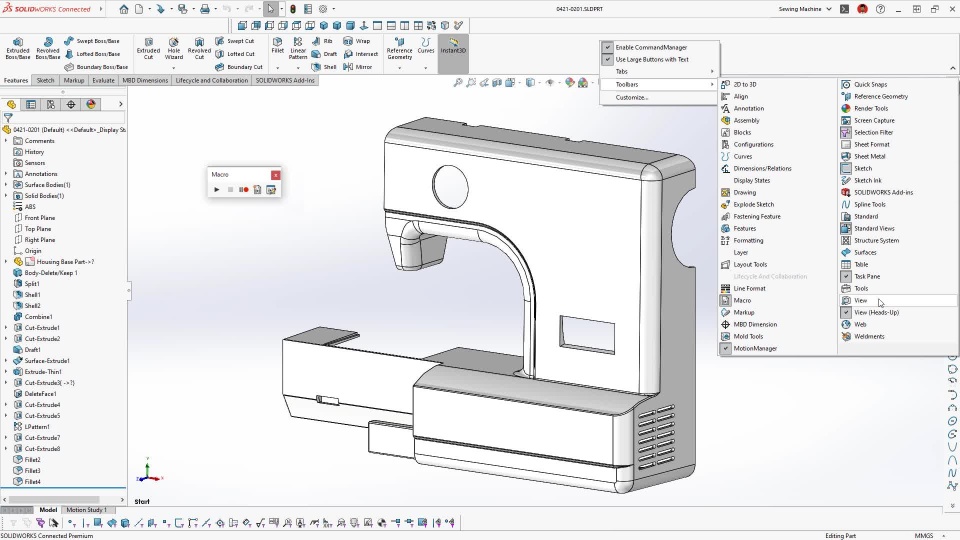
Task: Click the record button in Macro toolbar
Action: (x=244, y=190)
